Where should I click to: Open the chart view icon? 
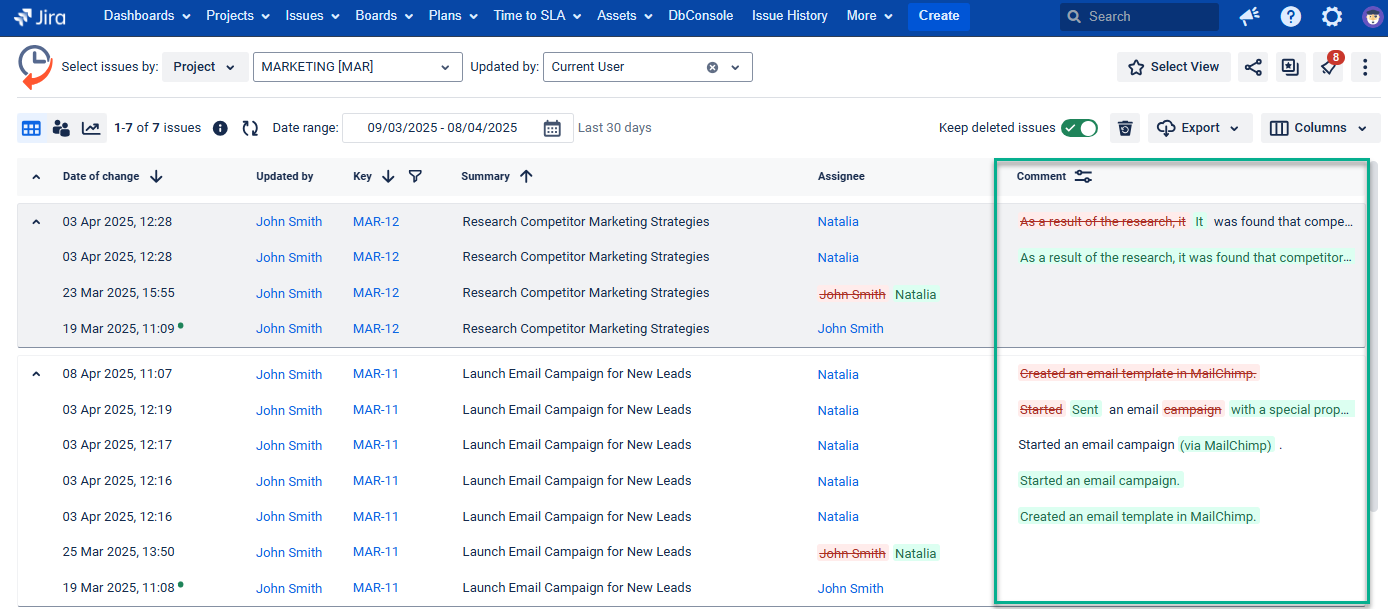click(91, 128)
